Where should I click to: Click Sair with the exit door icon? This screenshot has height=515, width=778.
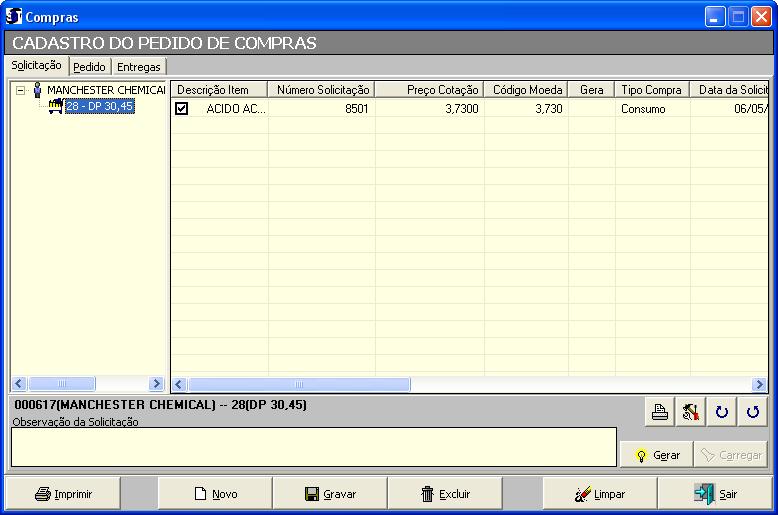pos(715,494)
